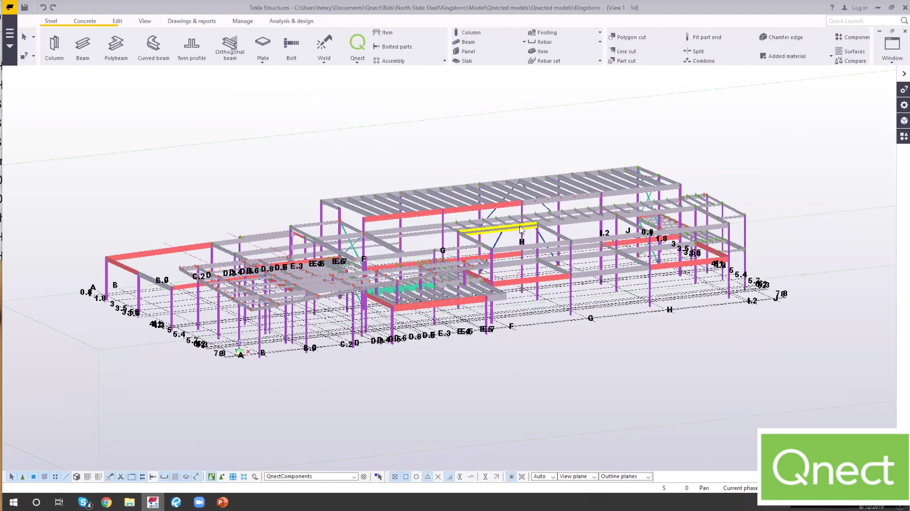Viewport: 910px width, 511px height.
Task: Choose the Curved beam tool
Action: point(153,48)
